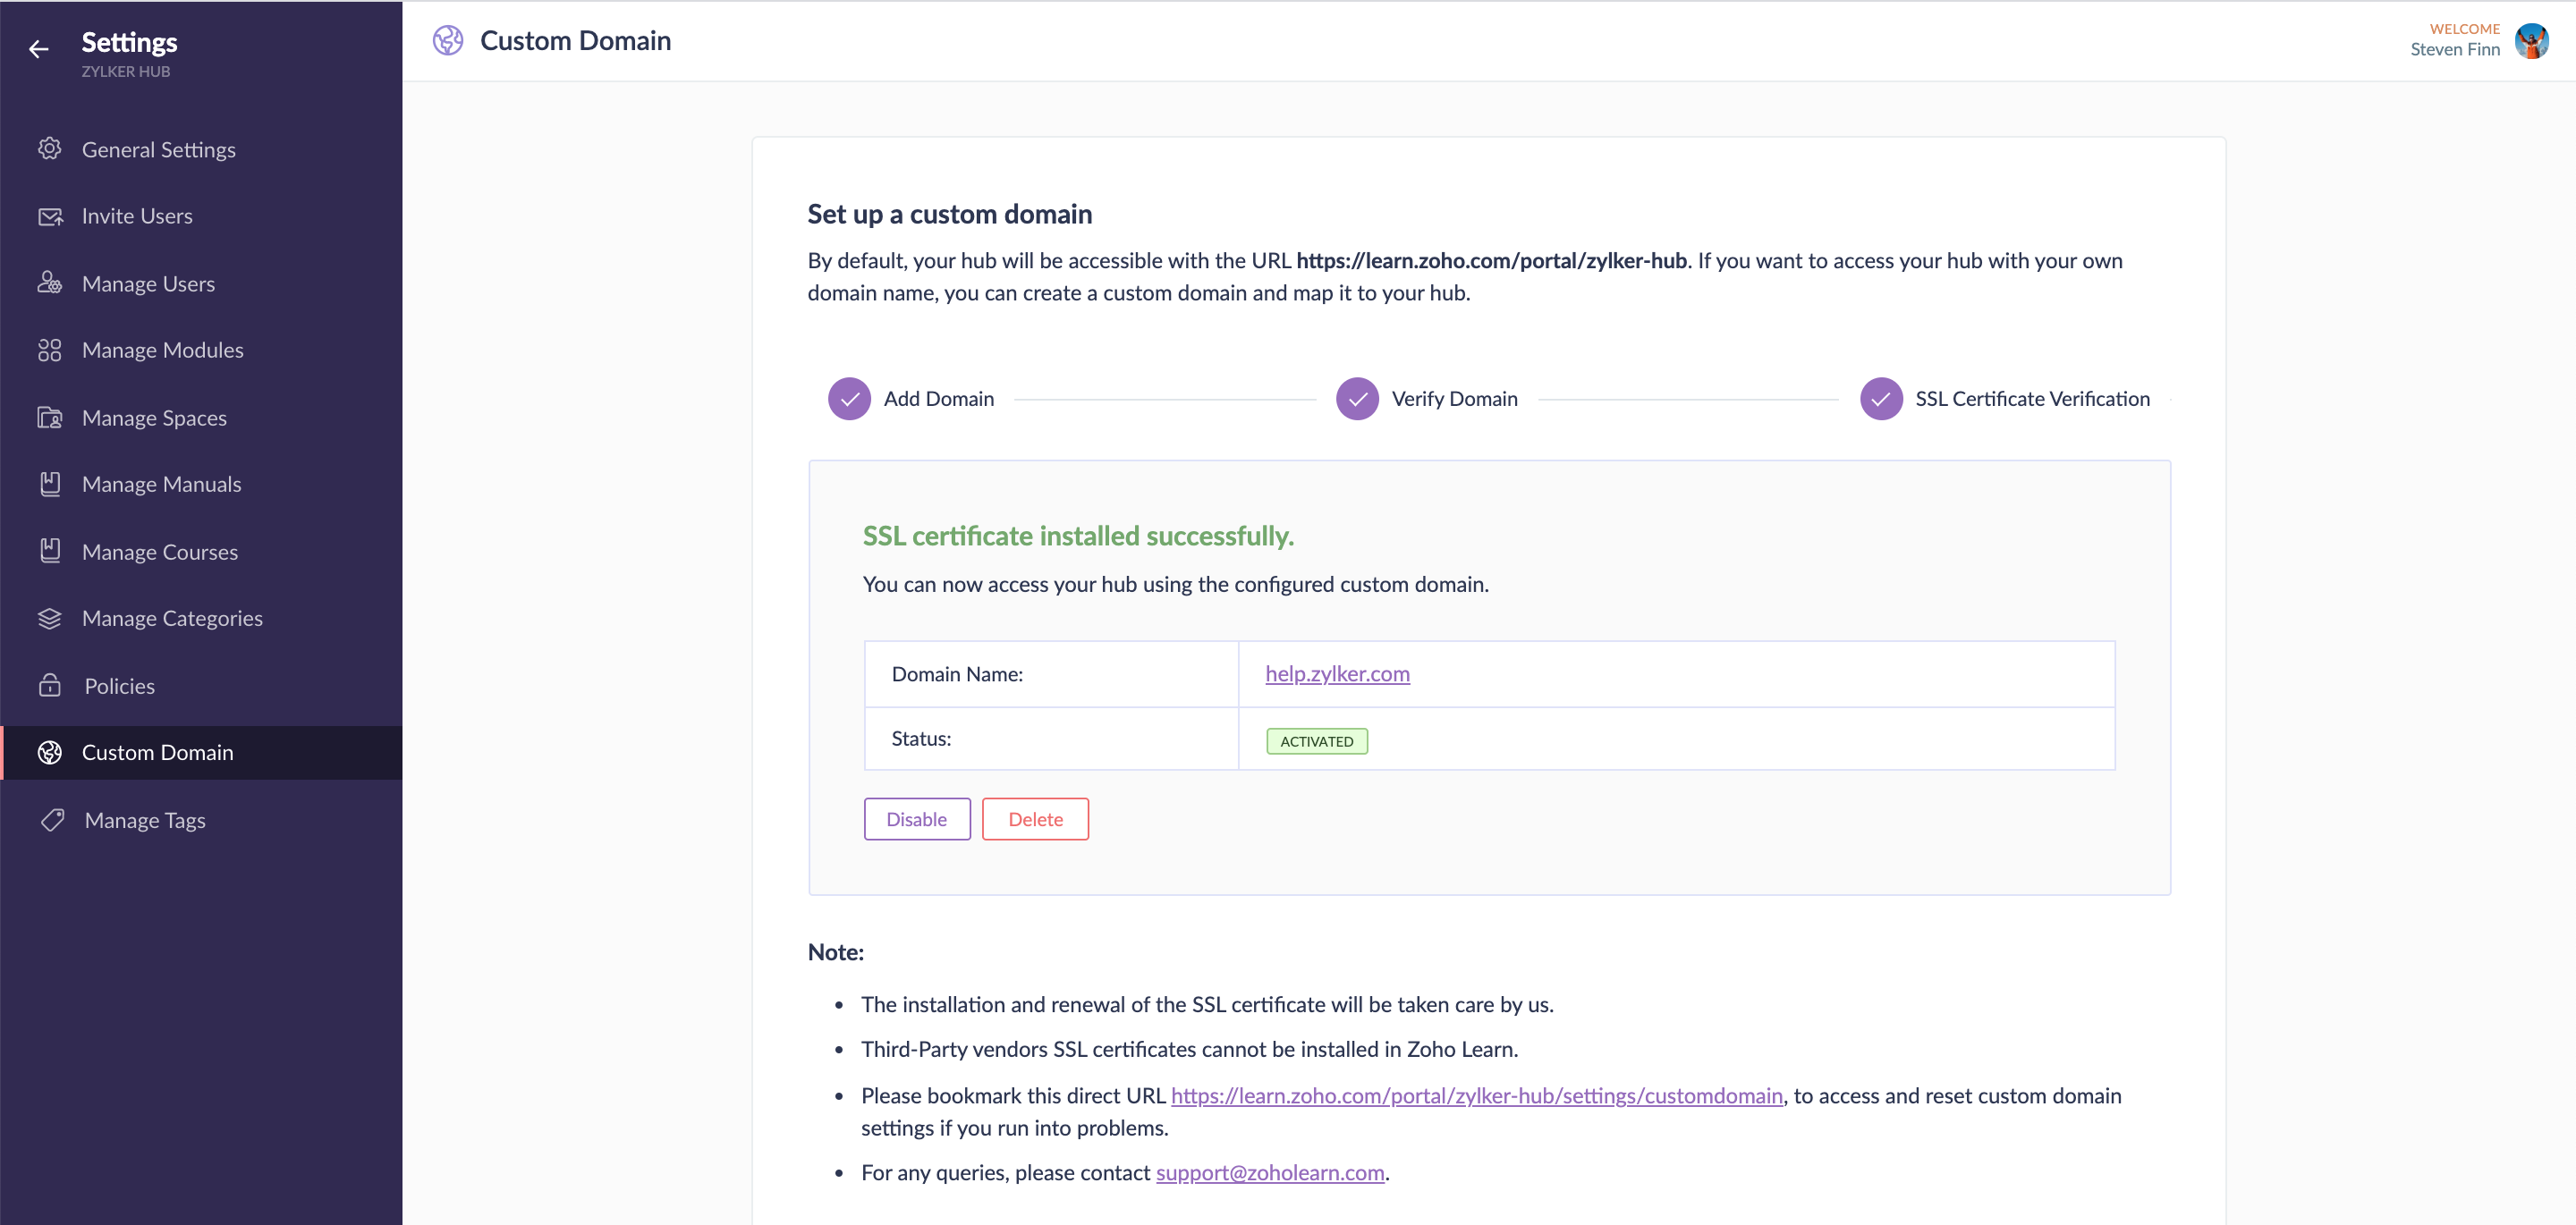Click the Manage Users people icon
This screenshot has height=1225, width=2576.
pyautogui.click(x=49, y=283)
